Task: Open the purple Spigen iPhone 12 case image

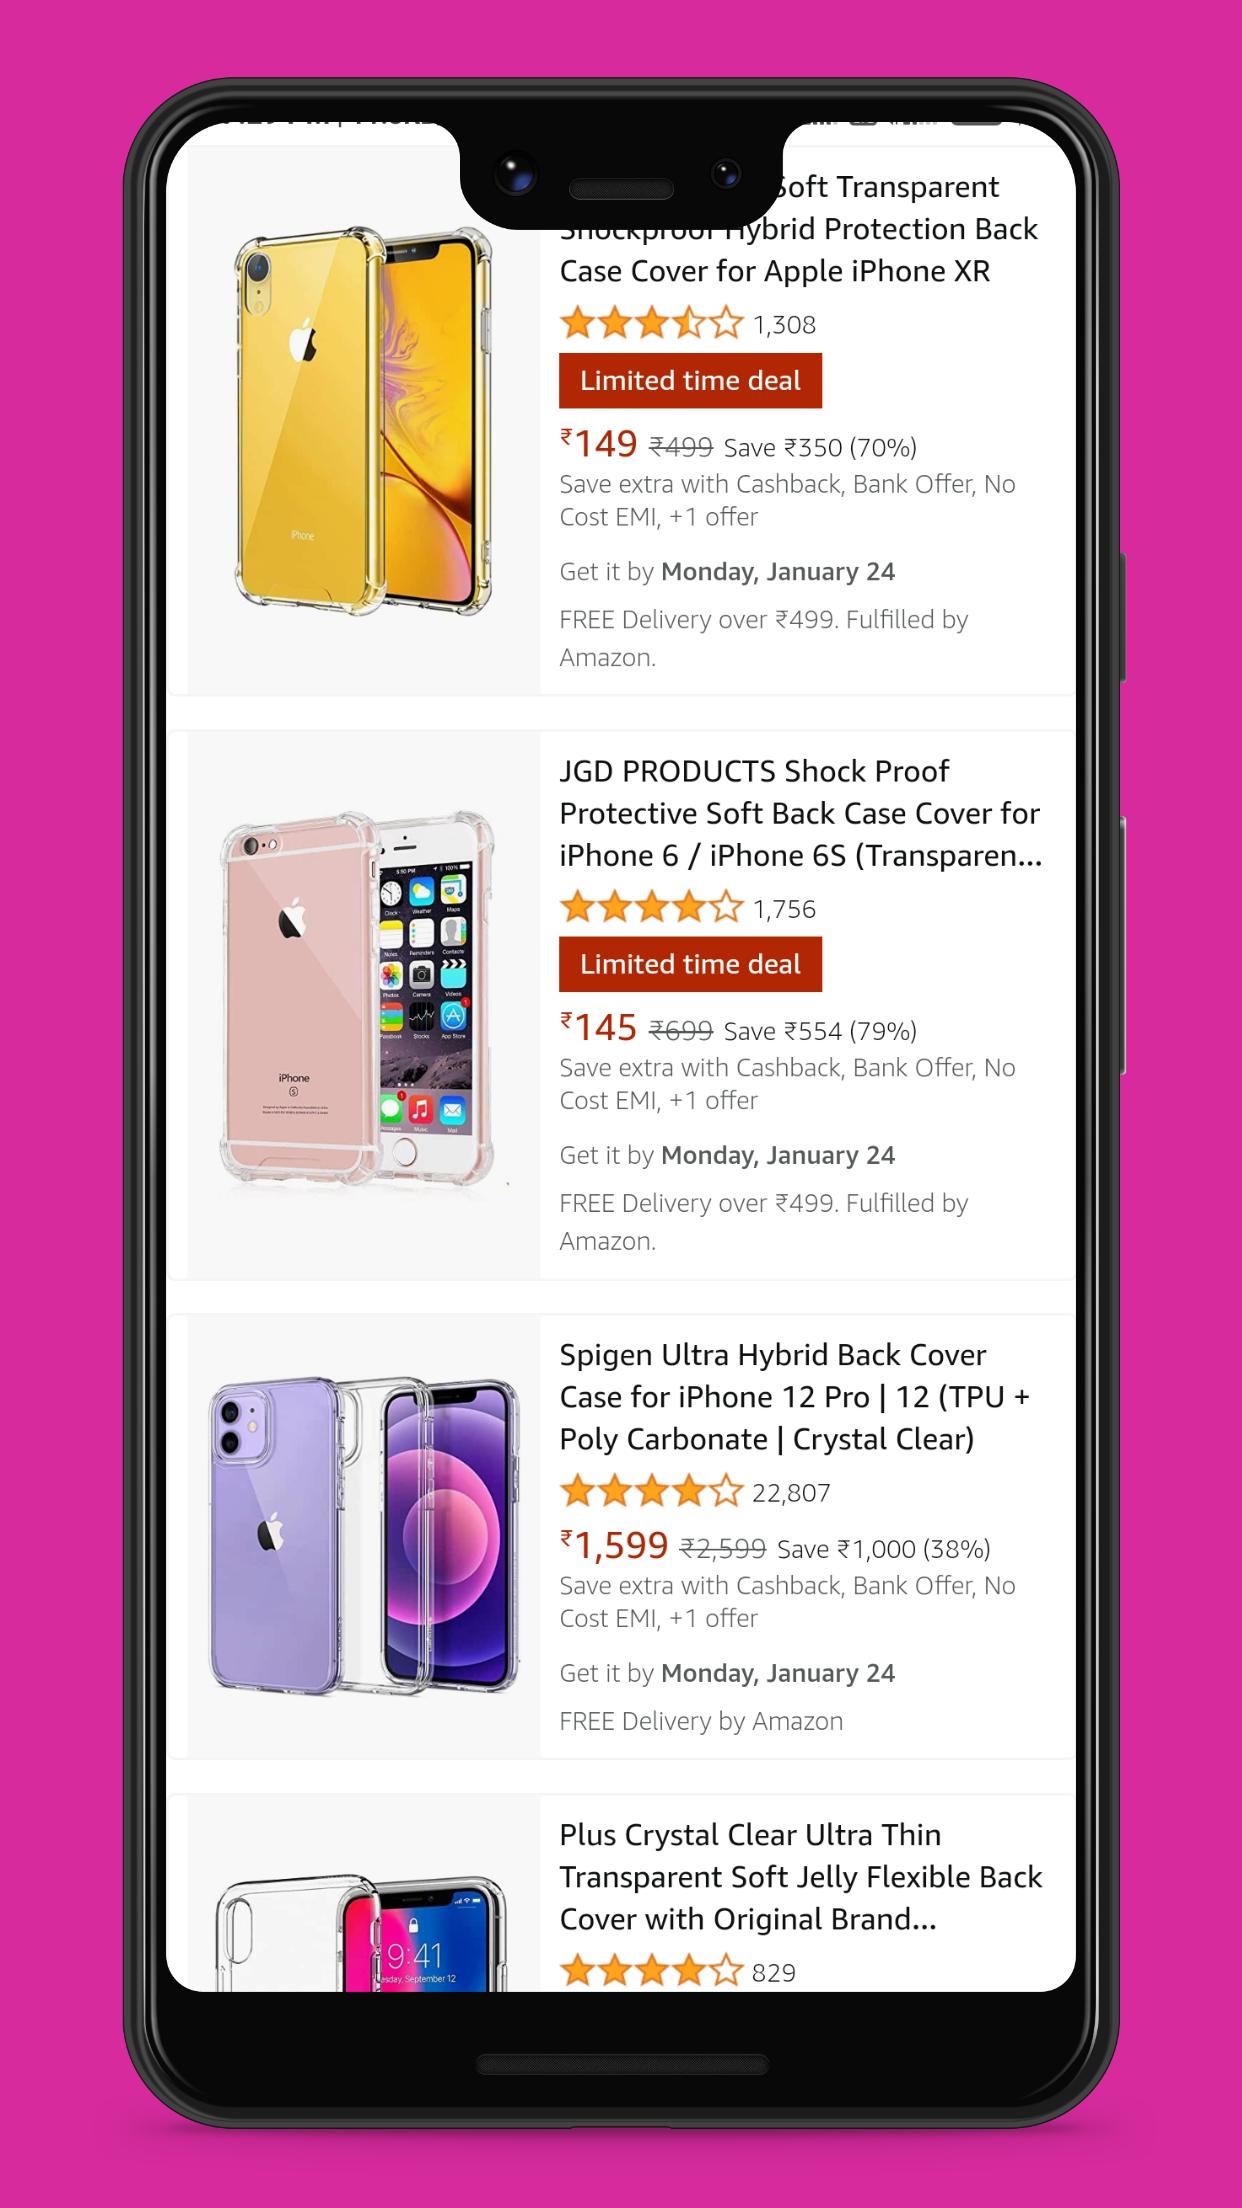Action: tap(363, 1536)
